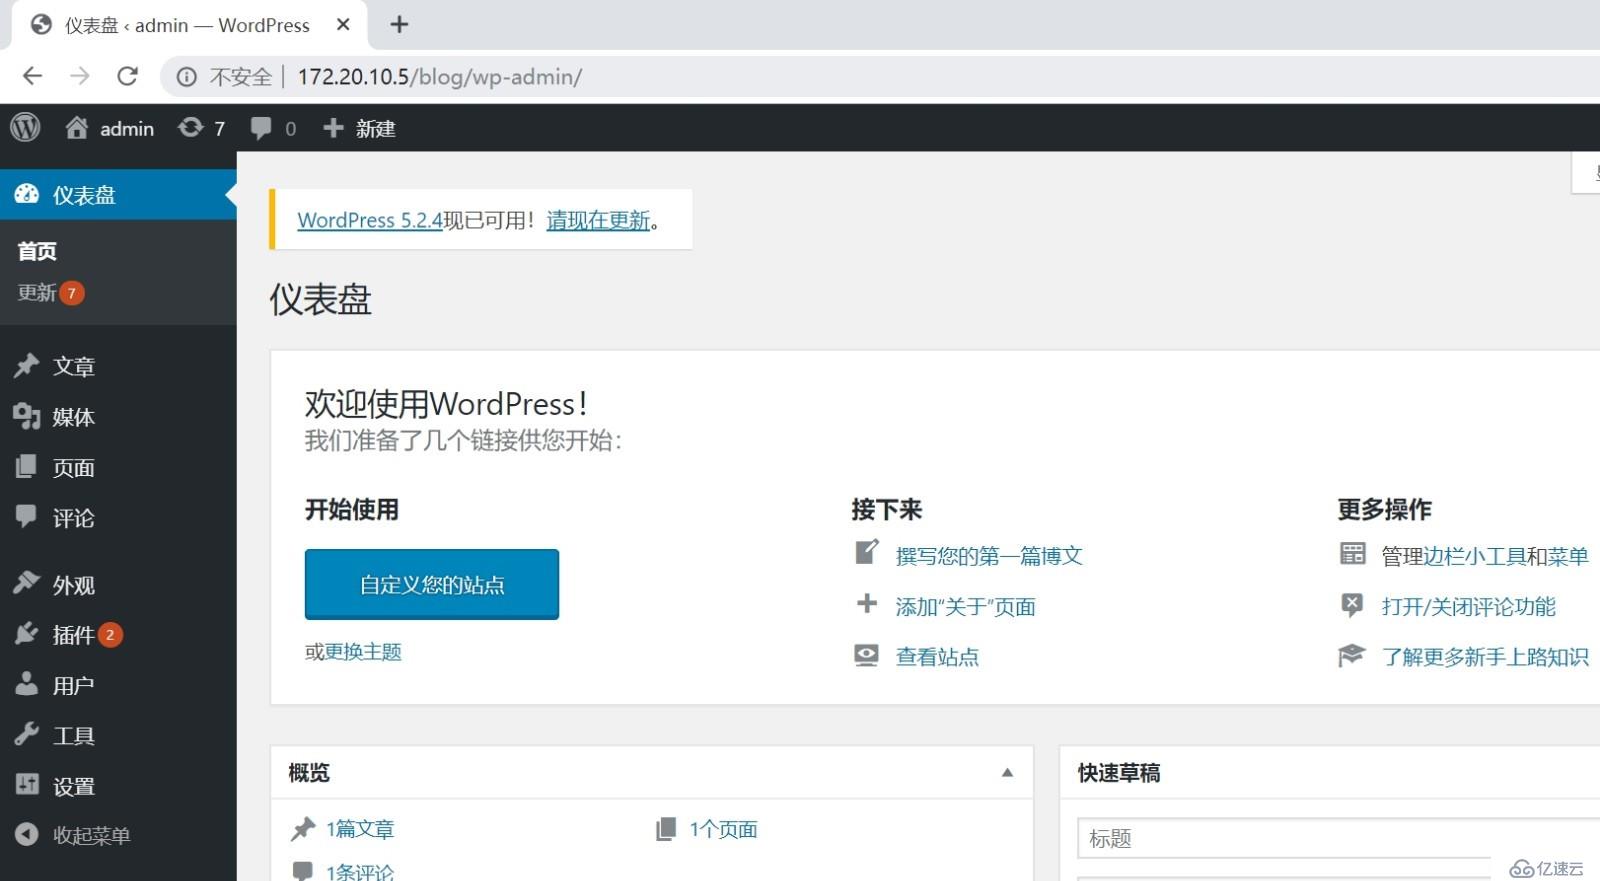The image size is (1600, 881).
Task: Open the 更新 submenu item with badge 7
Action: pos(51,293)
